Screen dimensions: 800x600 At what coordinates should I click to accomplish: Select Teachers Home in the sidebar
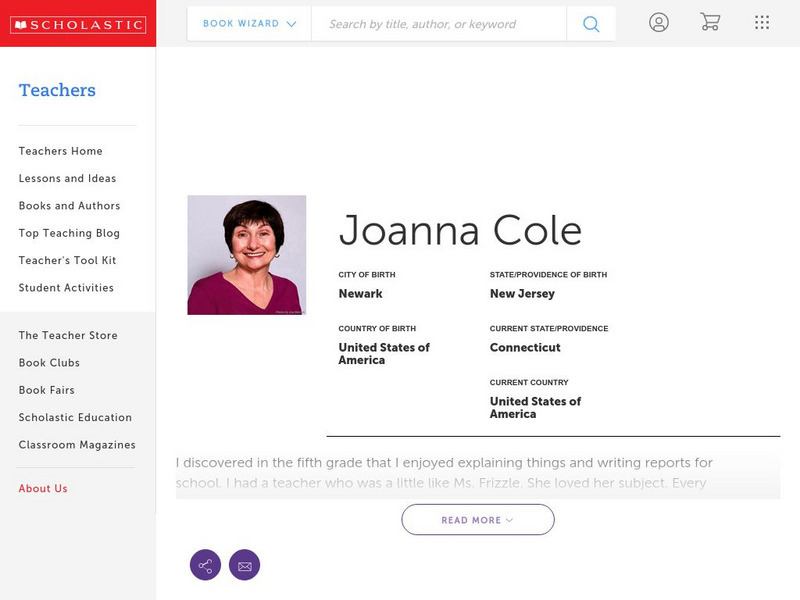59,150
